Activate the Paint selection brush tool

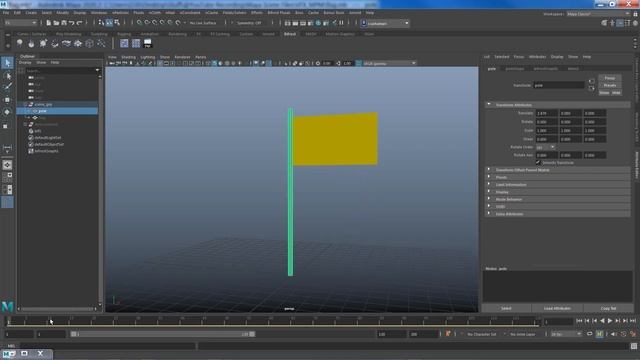click(x=7, y=87)
